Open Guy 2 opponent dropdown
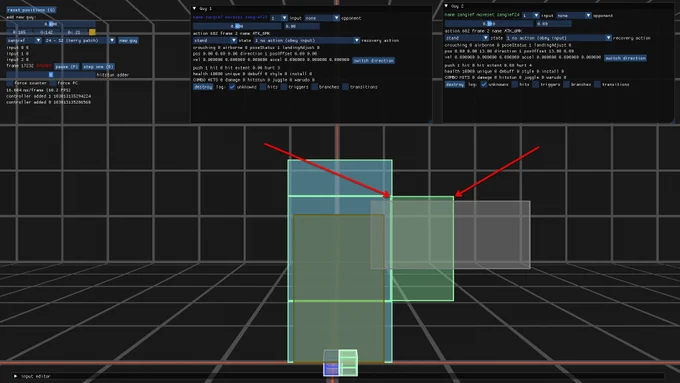This screenshot has height=383, width=680. tap(574, 16)
